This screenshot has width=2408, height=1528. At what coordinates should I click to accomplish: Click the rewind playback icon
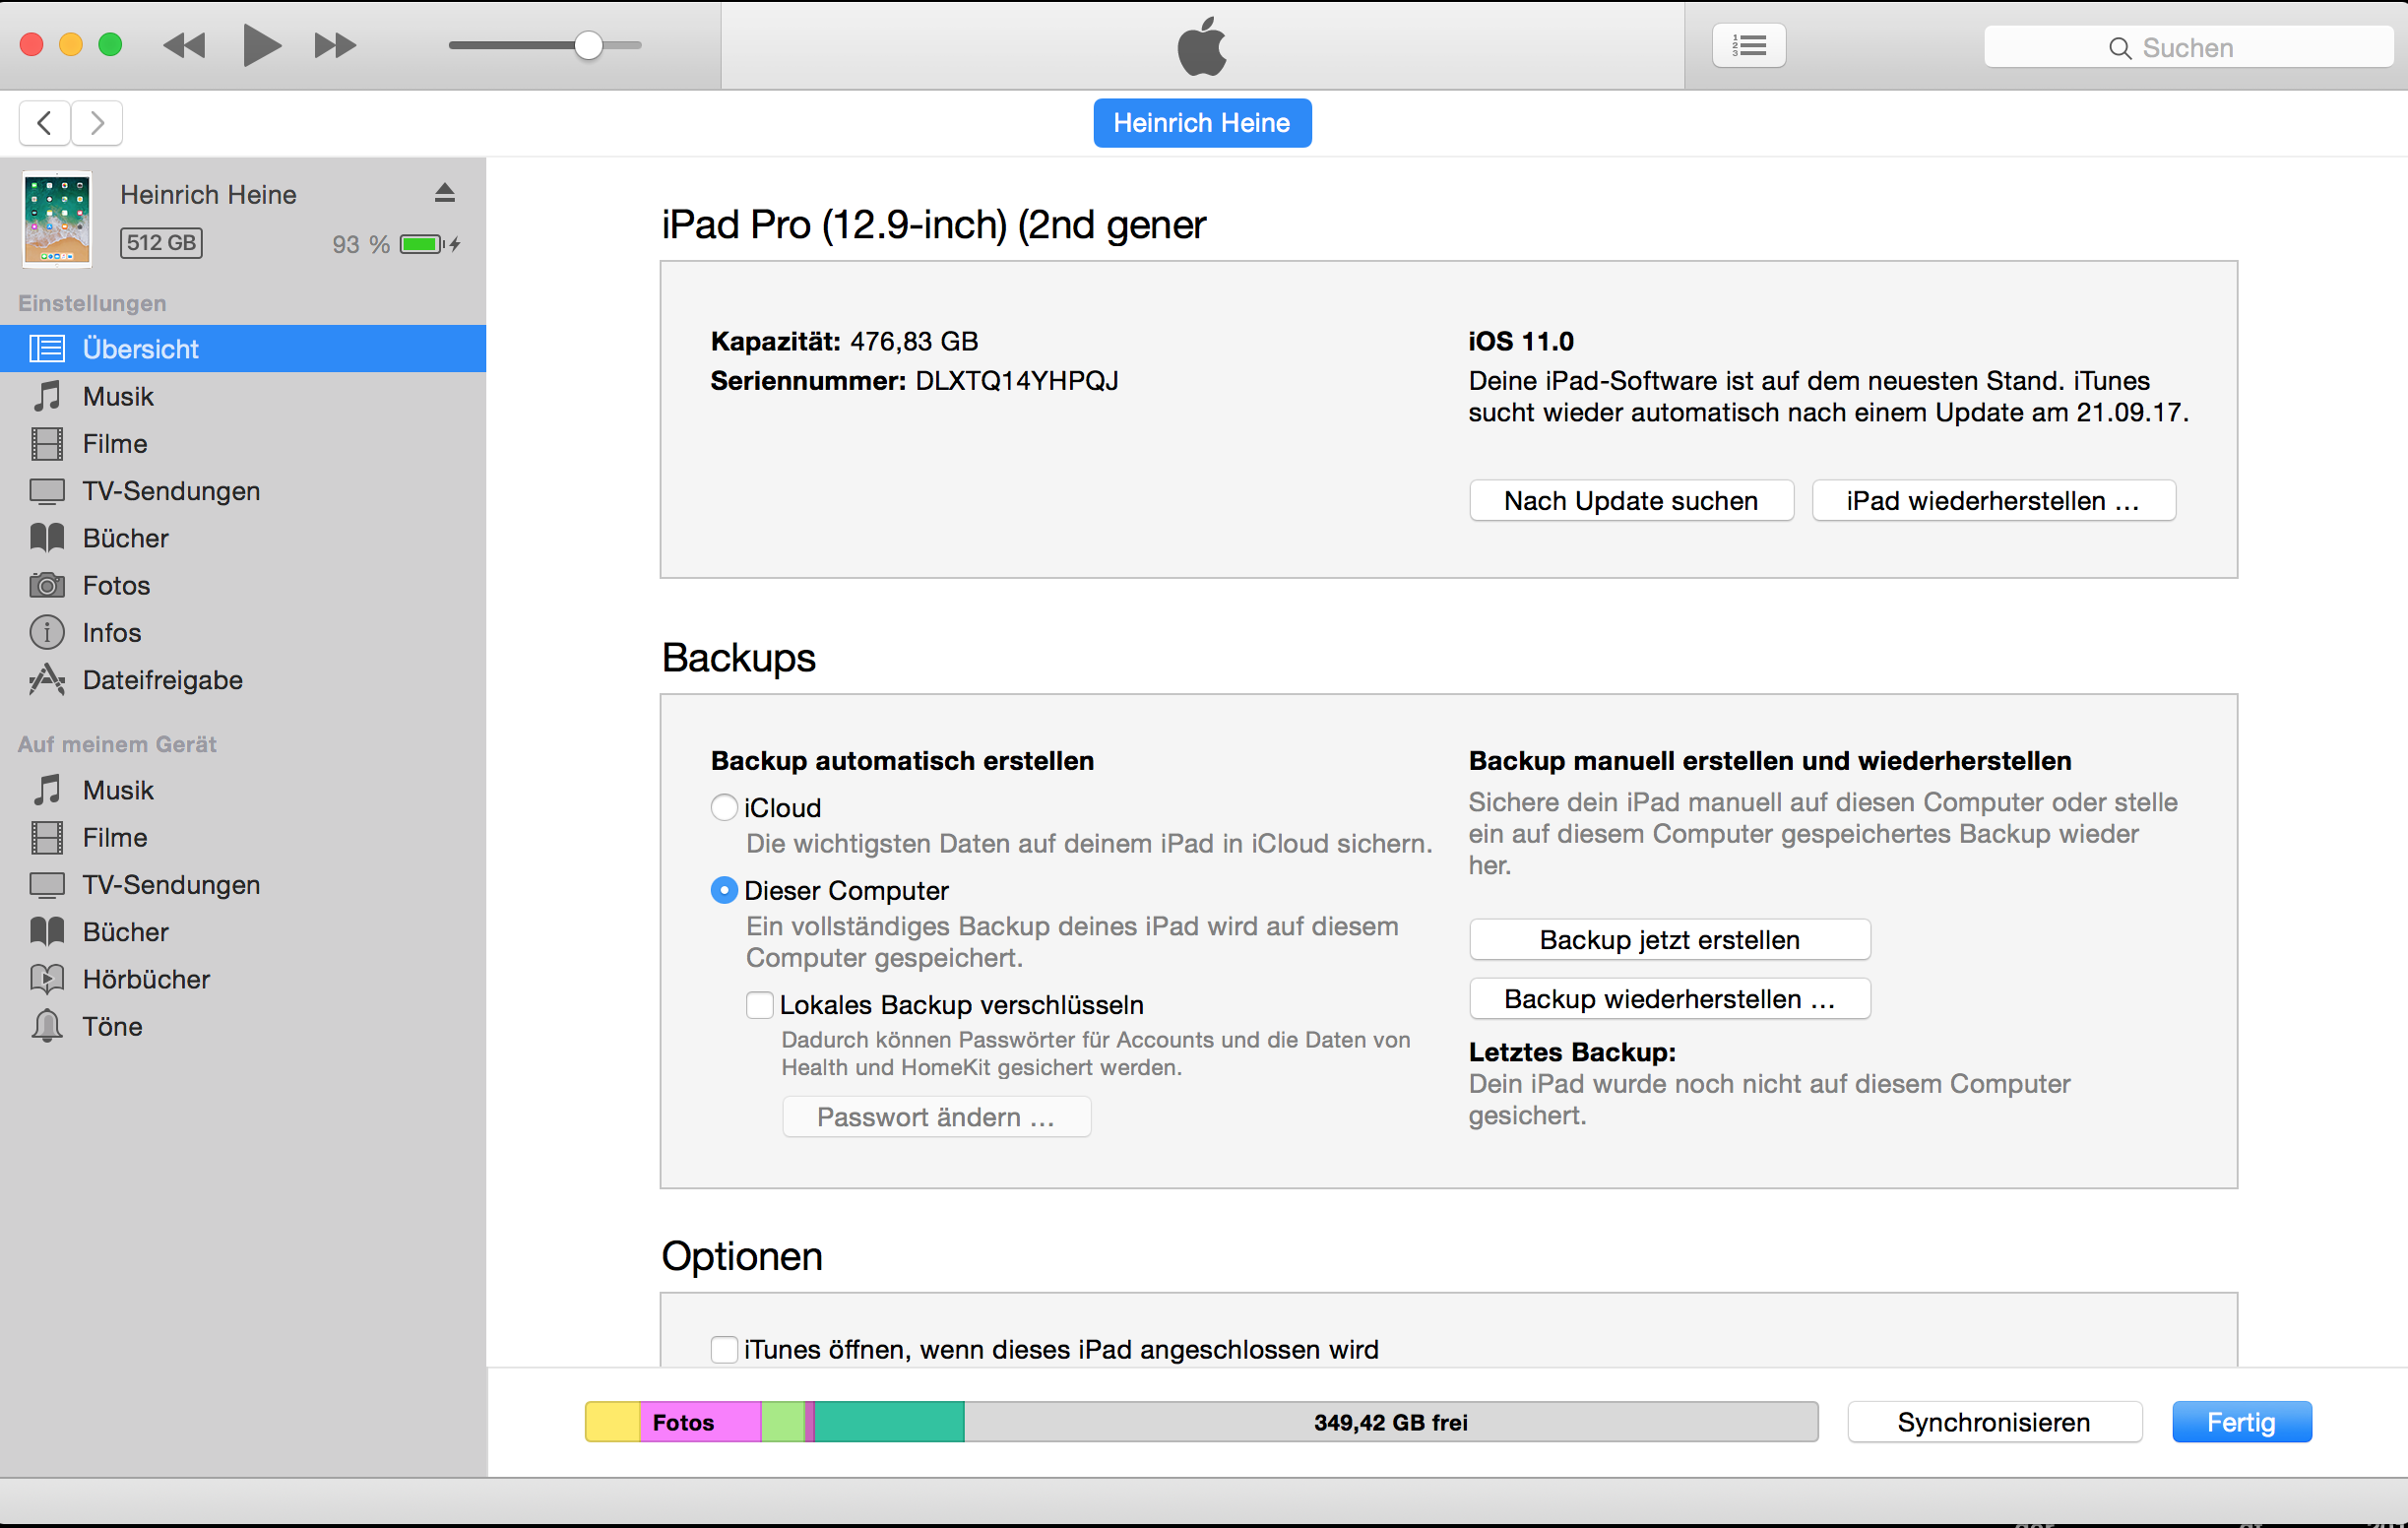point(184,45)
